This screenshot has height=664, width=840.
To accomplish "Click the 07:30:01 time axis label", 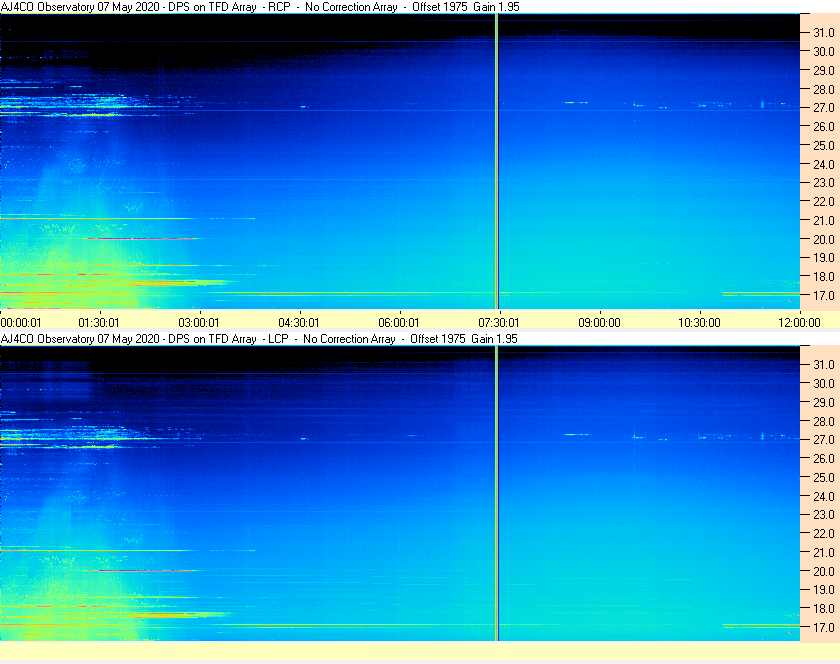I will pyautogui.click(x=499, y=323).
